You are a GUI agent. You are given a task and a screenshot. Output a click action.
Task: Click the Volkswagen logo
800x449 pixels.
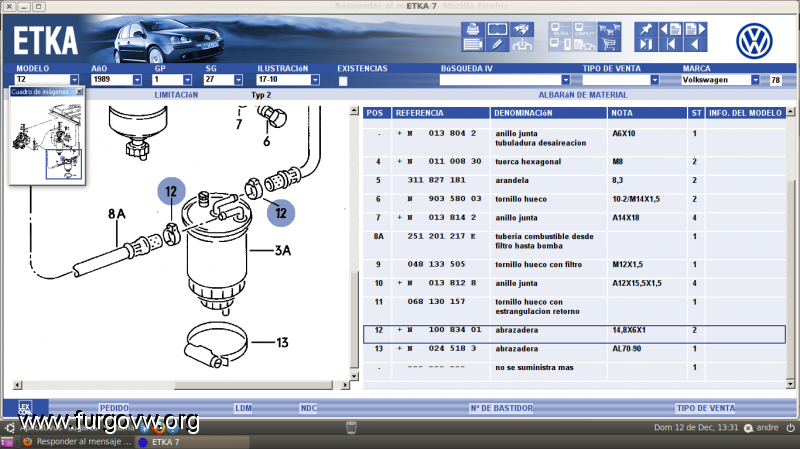point(754,41)
